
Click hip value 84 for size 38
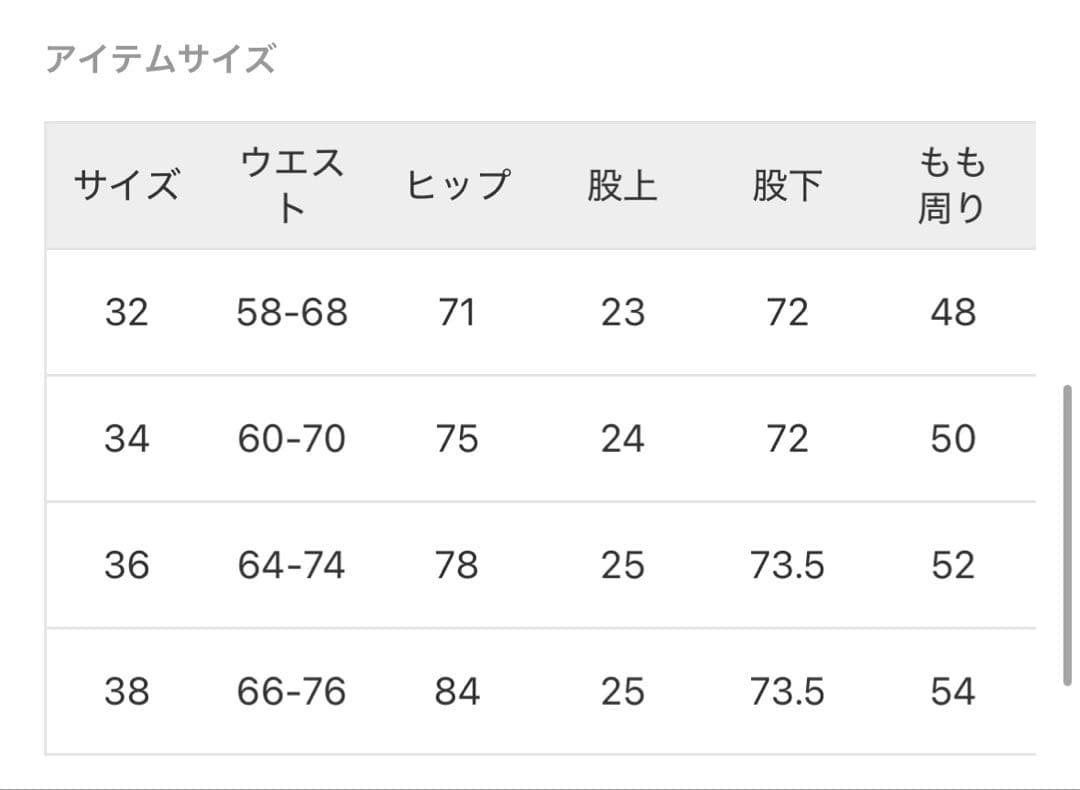pyautogui.click(x=457, y=691)
